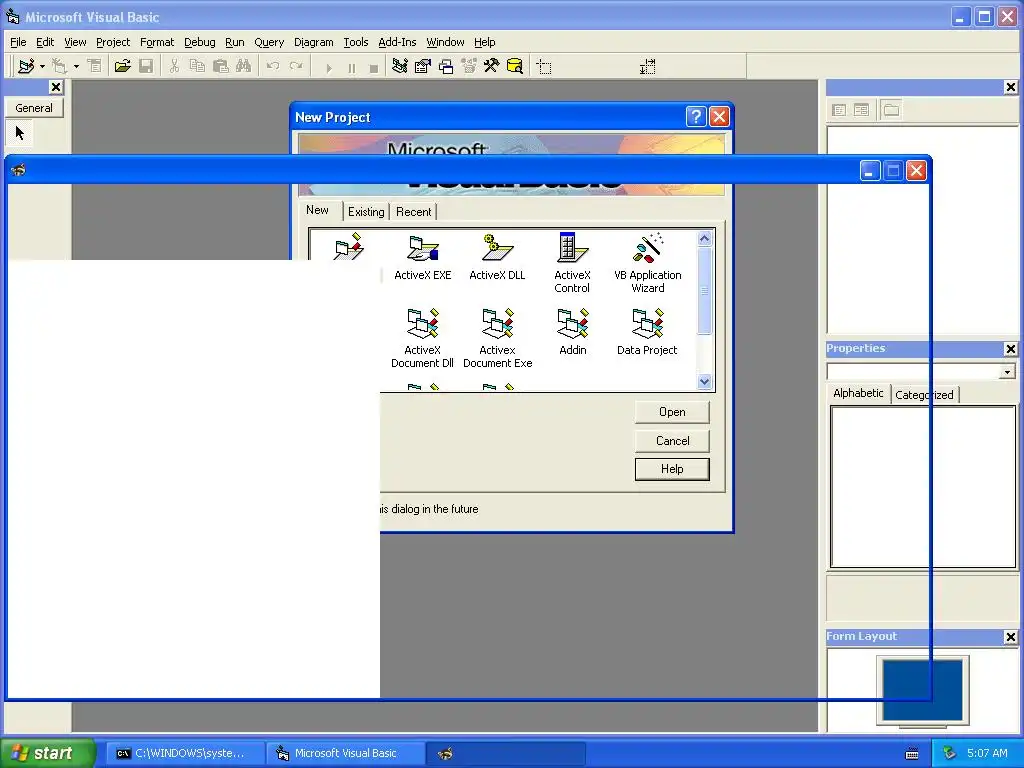Open the Project menu
The width and height of the screenshot is (1024, 768).
pos(113,42)
